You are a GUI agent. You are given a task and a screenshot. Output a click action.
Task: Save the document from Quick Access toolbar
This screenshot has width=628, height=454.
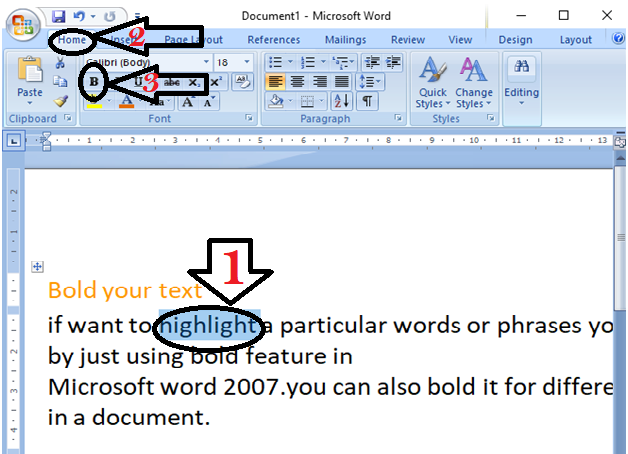coord(58,16)
